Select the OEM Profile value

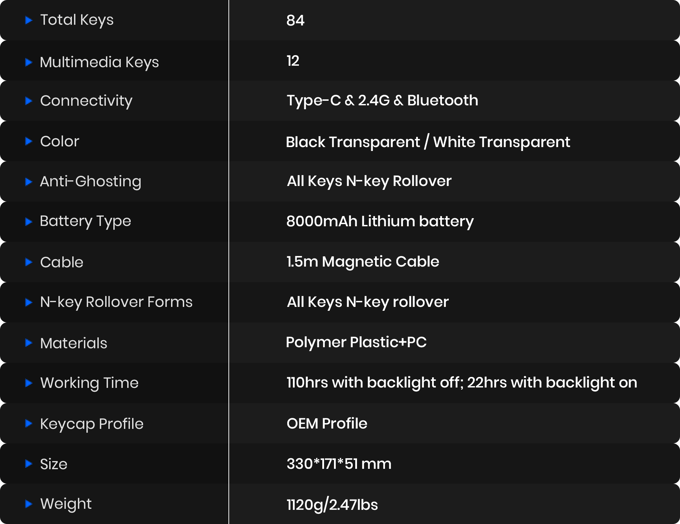[x=327, y=424]
